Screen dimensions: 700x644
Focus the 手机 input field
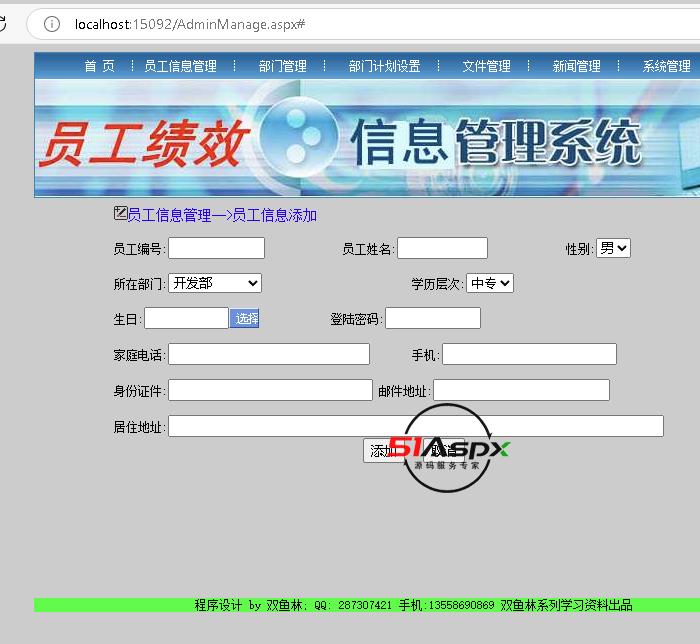[x=529, y=354]
